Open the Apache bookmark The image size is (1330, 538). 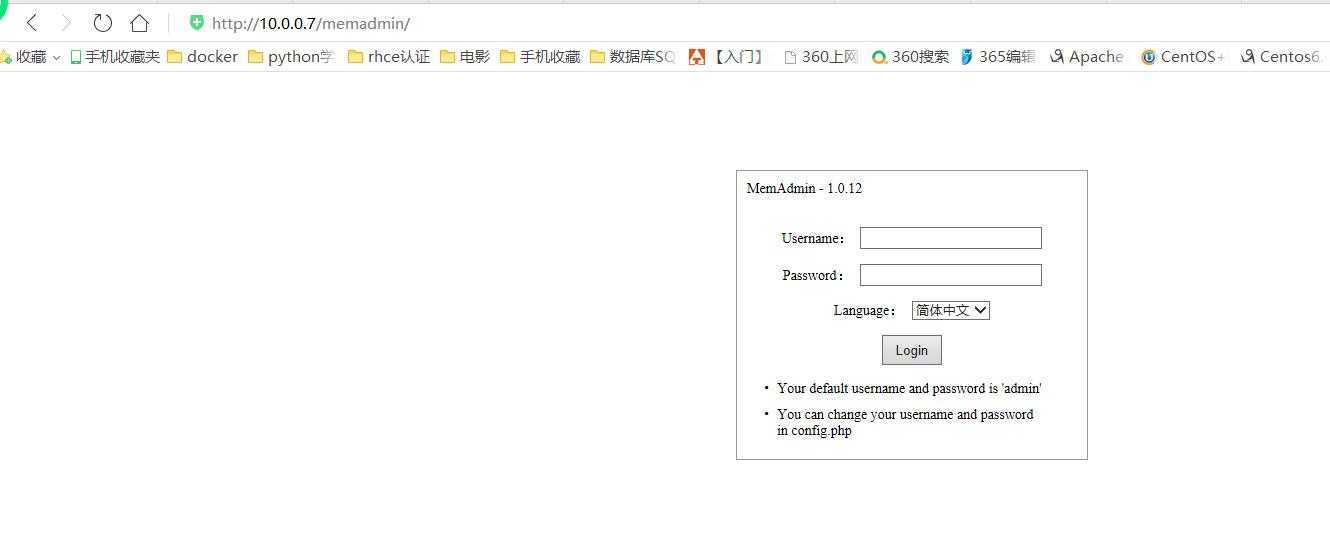pyautogui.click(x=1086, y=57)
